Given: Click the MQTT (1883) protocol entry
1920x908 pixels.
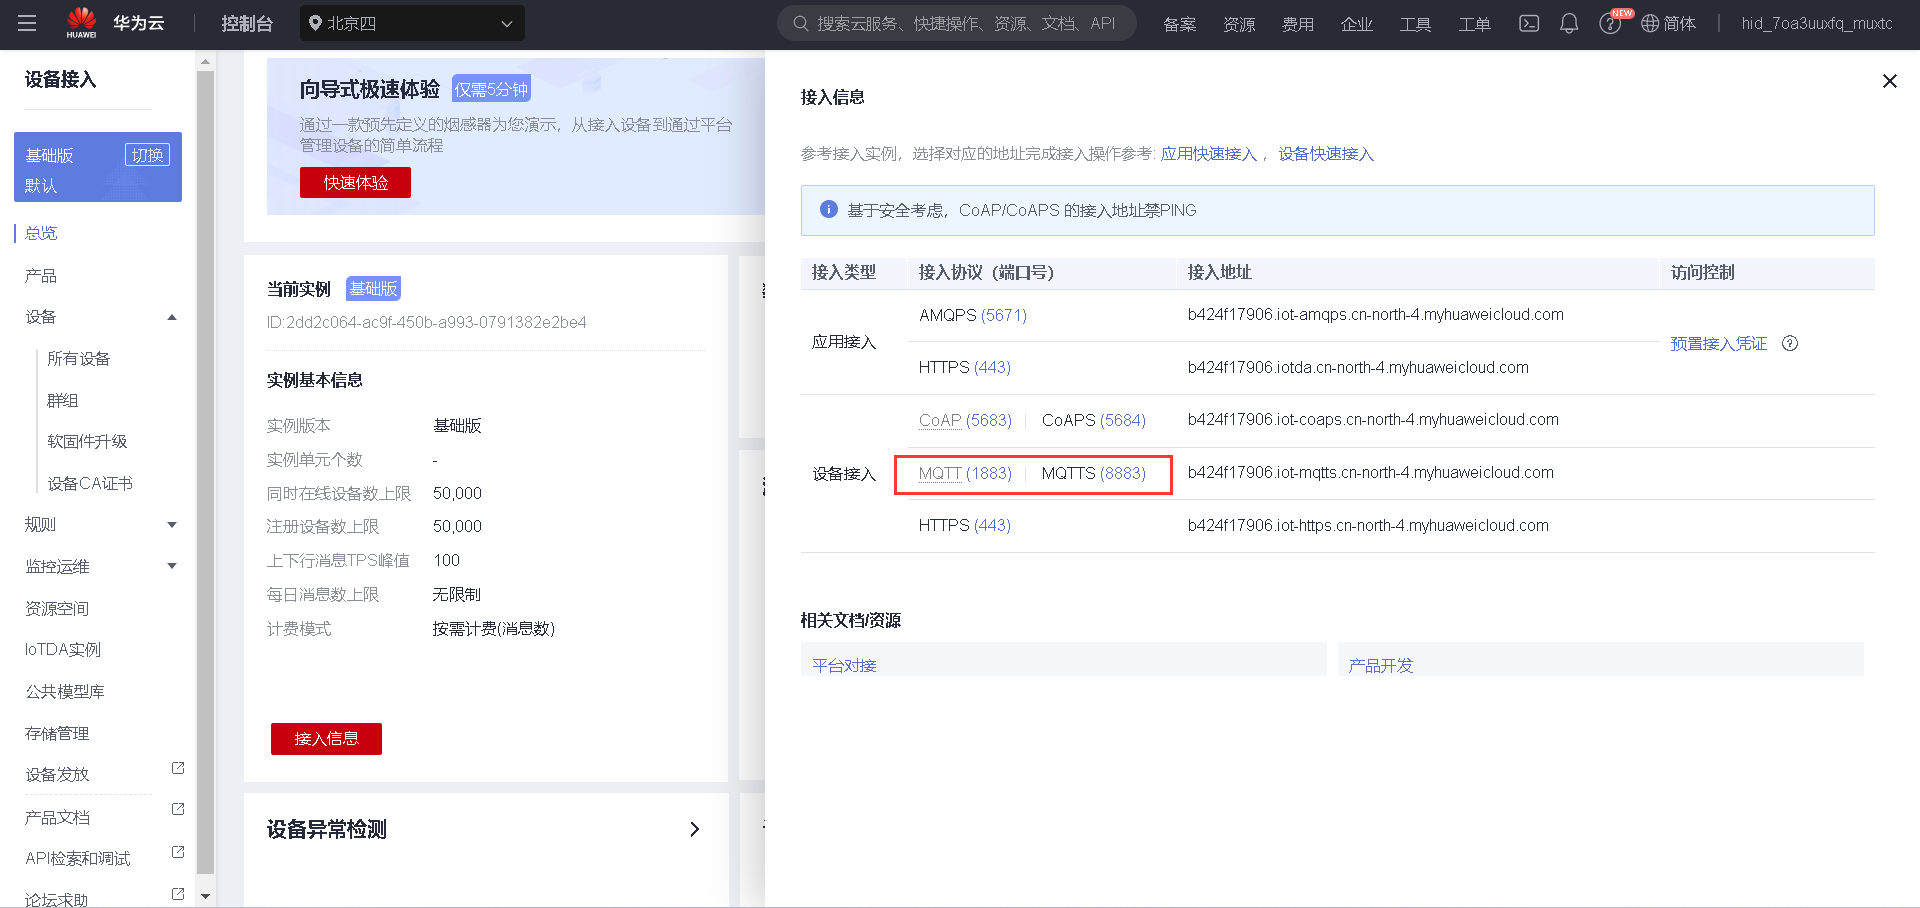Looking at the screenshot, I should pyautogui.click(x=965, y=473).
